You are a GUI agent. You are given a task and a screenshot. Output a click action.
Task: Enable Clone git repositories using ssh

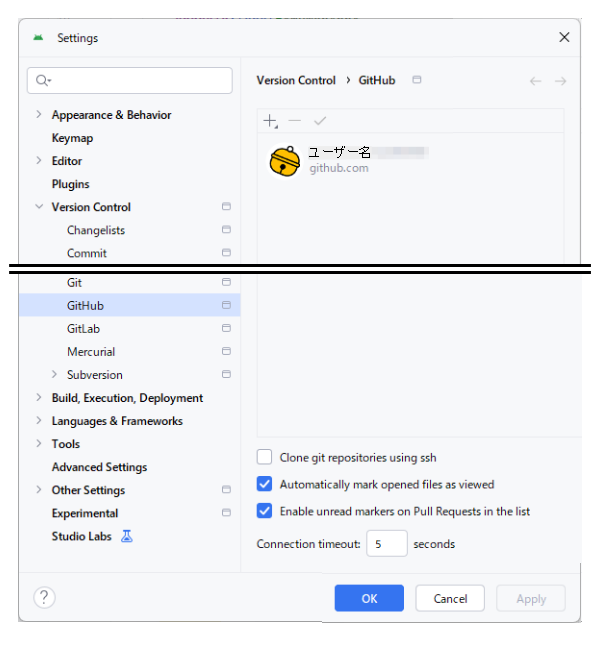(x=265, y=458)
